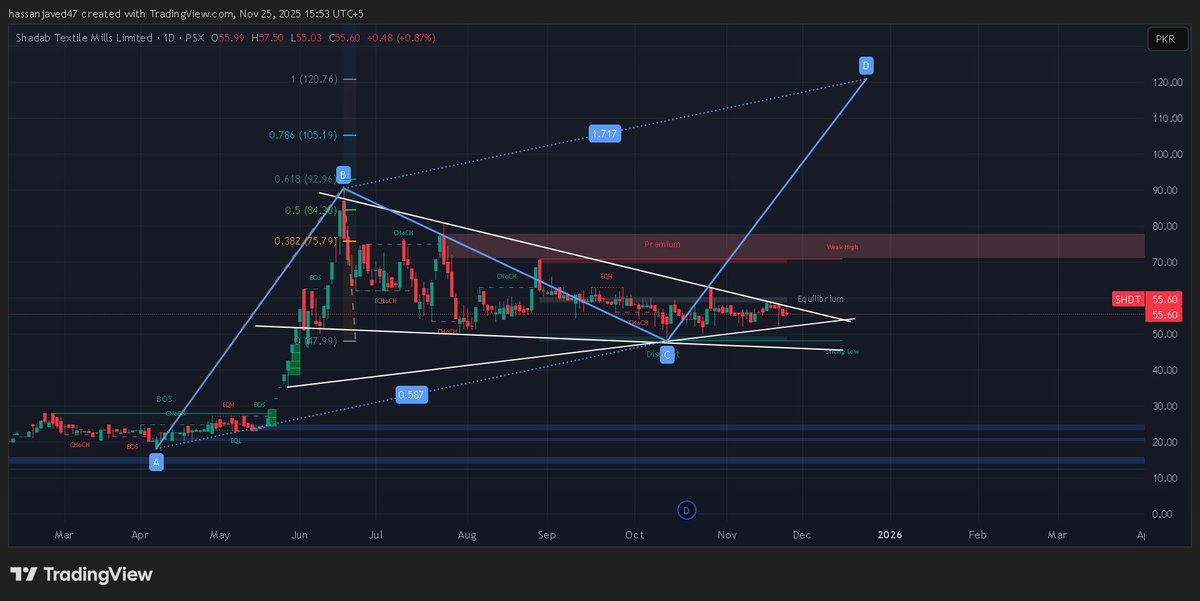Click the 2026 label on time axis

tap(889, 535)
